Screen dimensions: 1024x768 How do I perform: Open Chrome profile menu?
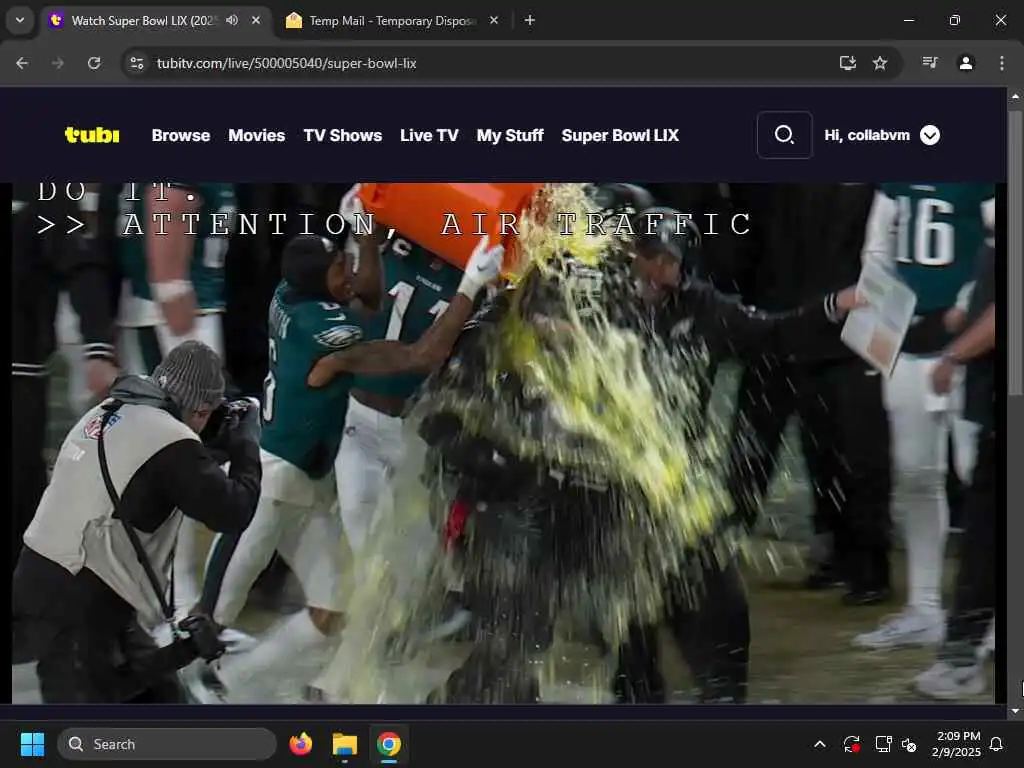tap(966, 63)
